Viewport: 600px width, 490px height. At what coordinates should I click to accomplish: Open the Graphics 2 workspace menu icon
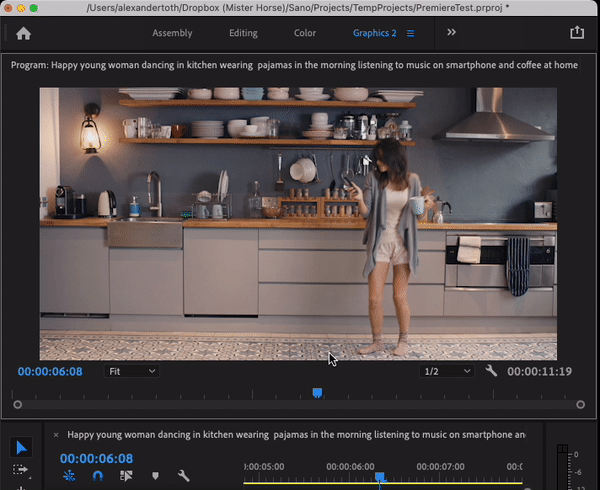(411, 34)
